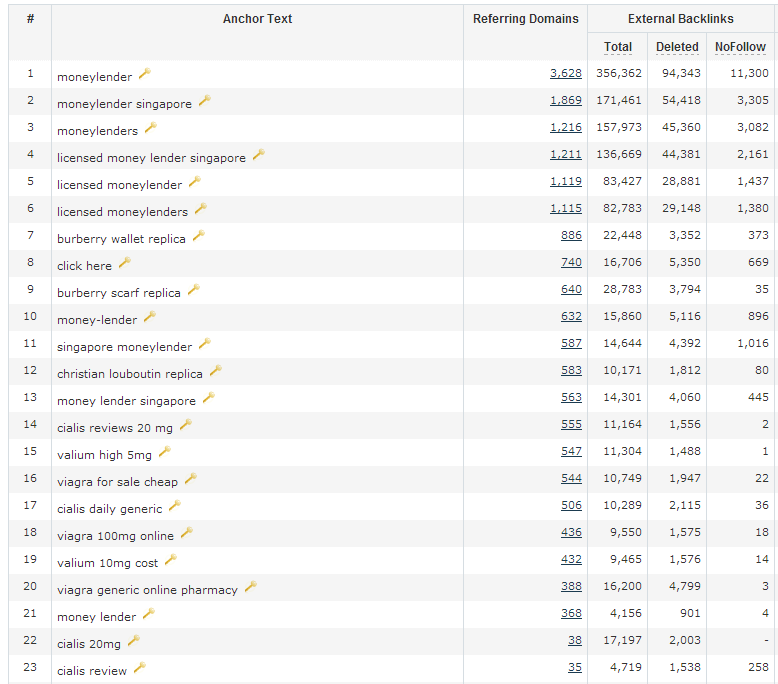This screenshot has height=684, width=778.
Task: Open the 886 referring domains link
Action: [x=571, y=235]
